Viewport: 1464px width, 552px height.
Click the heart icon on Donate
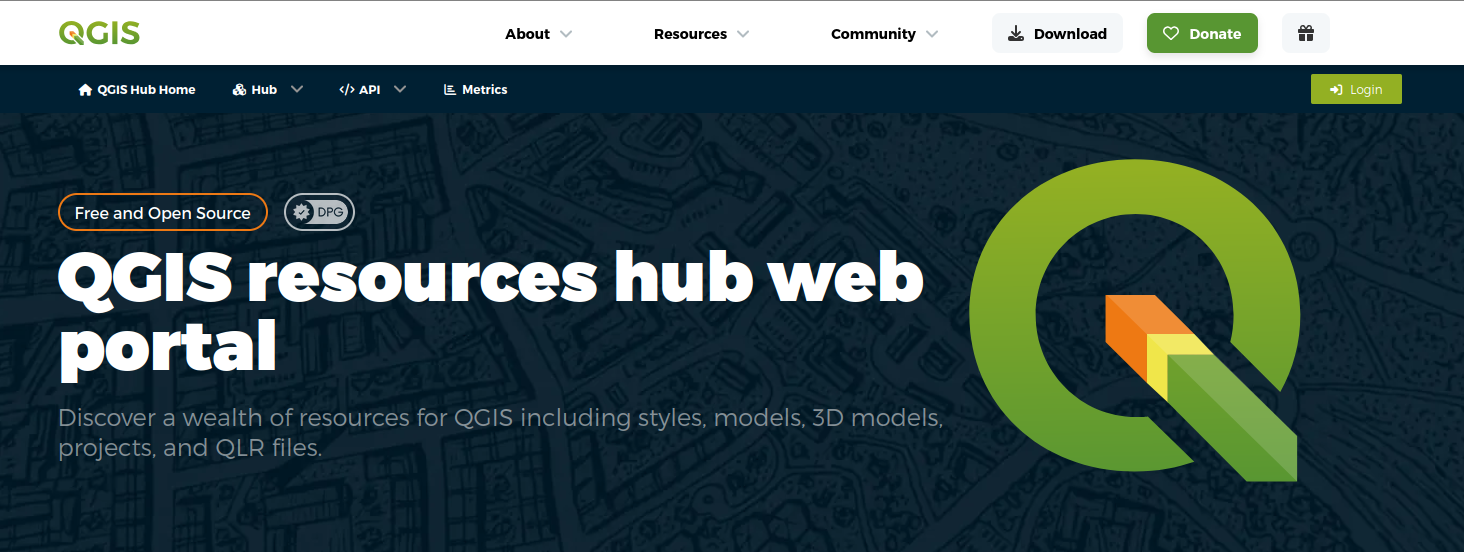coord(1171,34)
